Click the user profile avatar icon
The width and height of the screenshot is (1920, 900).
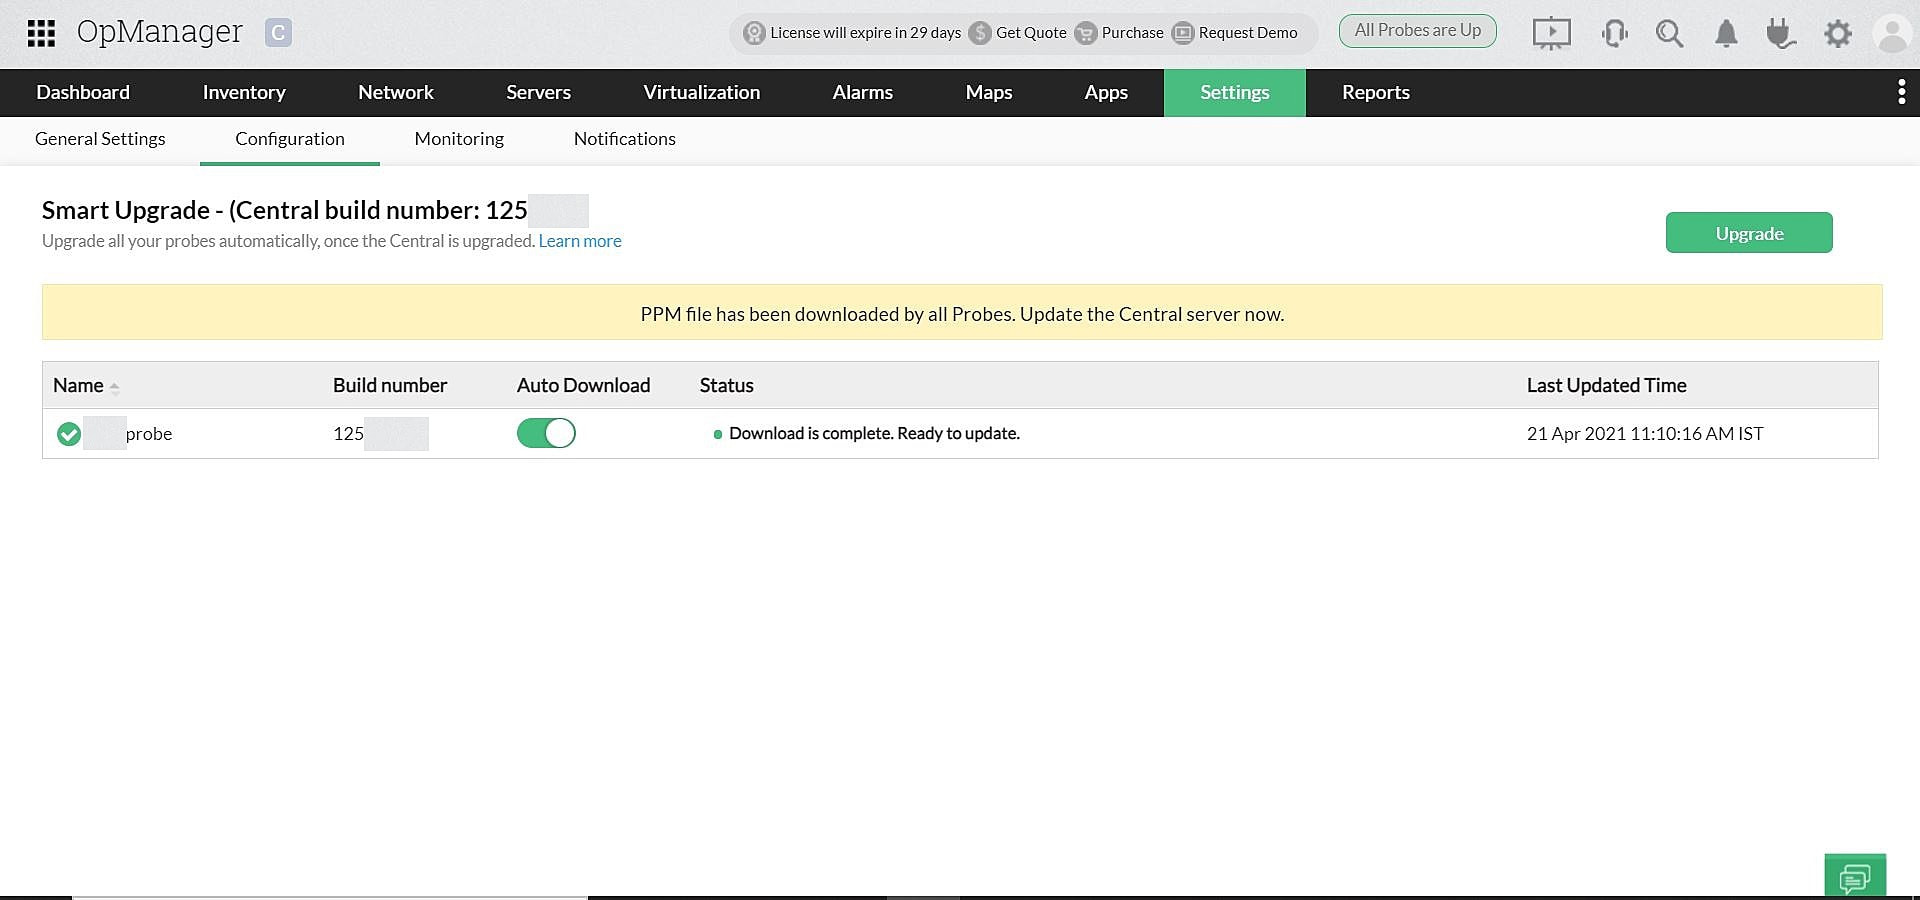coord(1892,33)
